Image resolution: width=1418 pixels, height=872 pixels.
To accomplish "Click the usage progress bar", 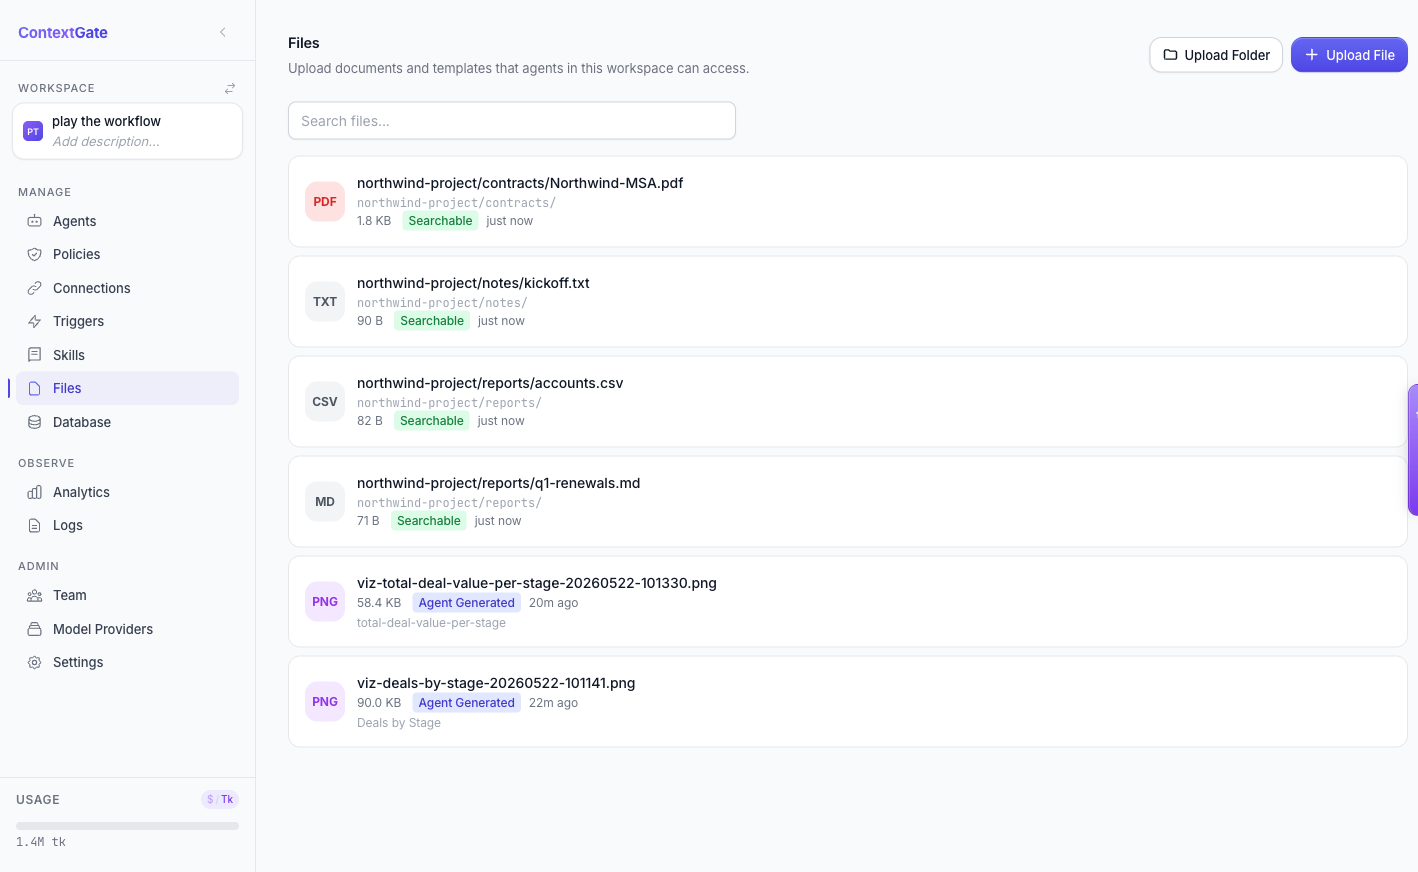I will [127, 826].
